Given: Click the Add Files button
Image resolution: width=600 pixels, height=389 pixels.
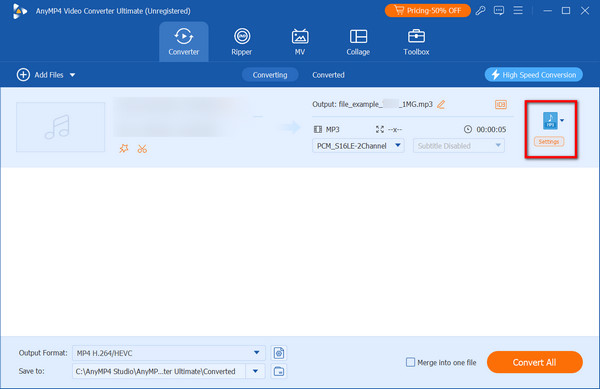Looking at the screenshot, I should point(40,75).
